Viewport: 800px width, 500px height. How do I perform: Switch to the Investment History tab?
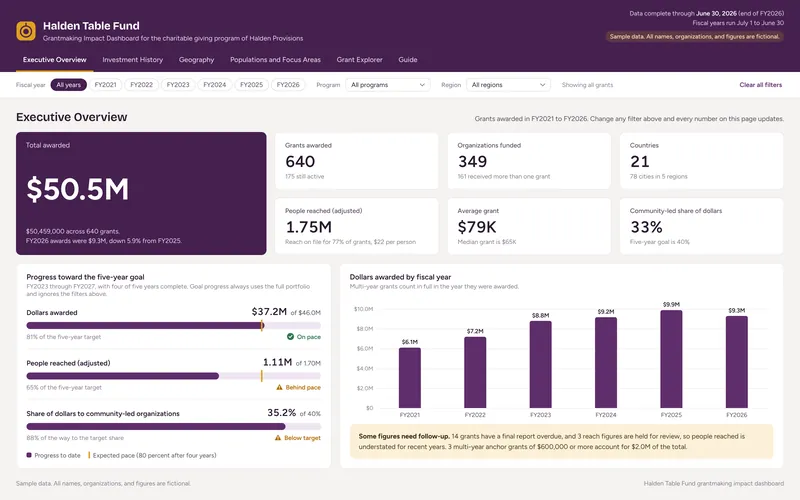133,60
